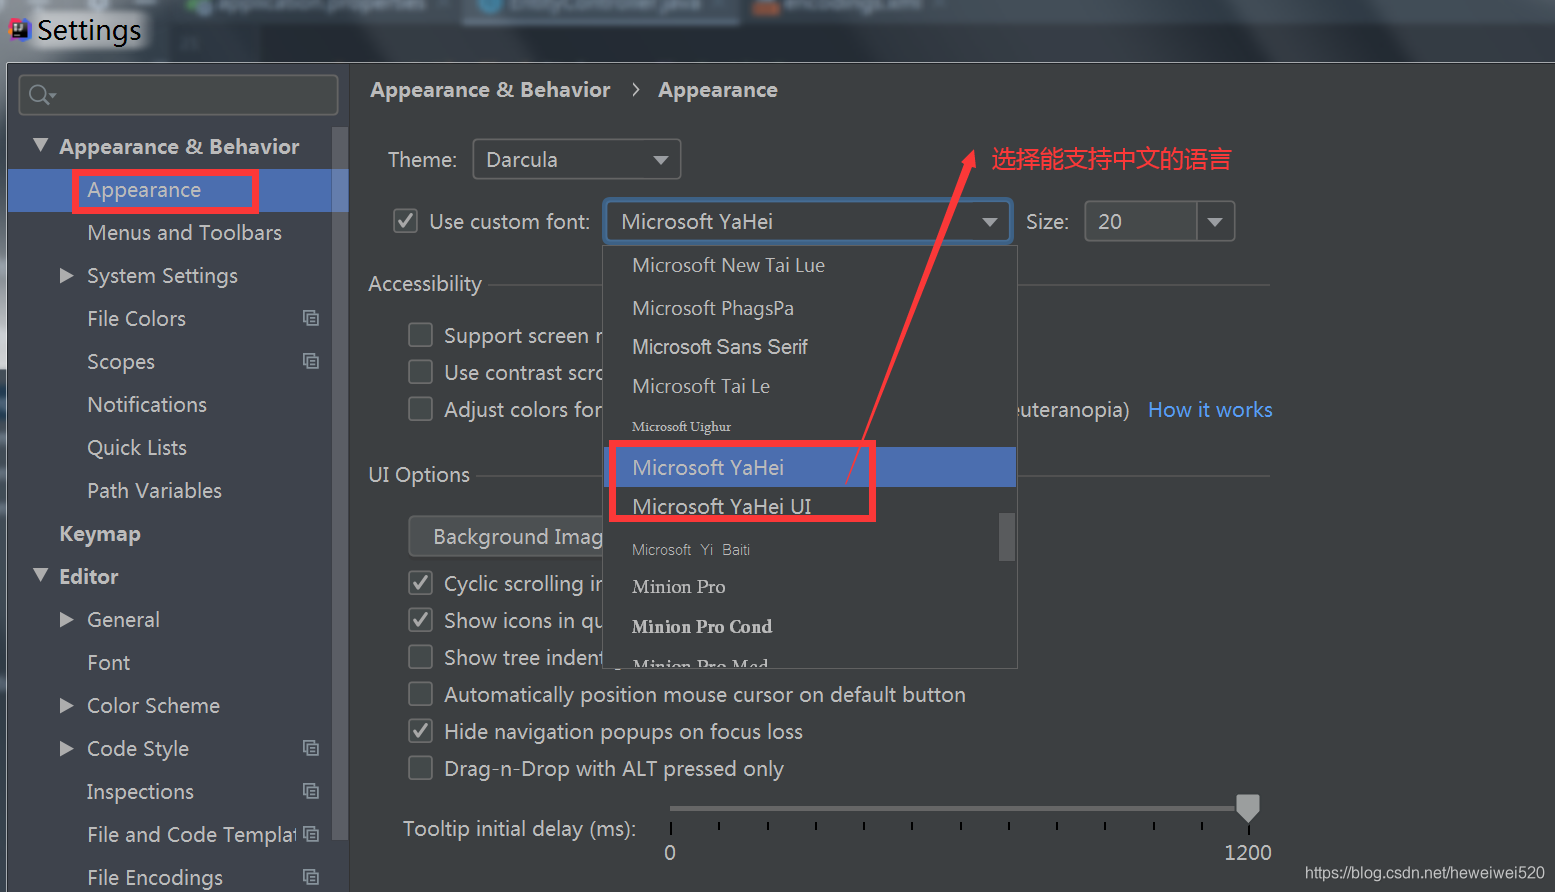Expand the Color Scheme node
Screen dimensions: 1555x892
67,705
